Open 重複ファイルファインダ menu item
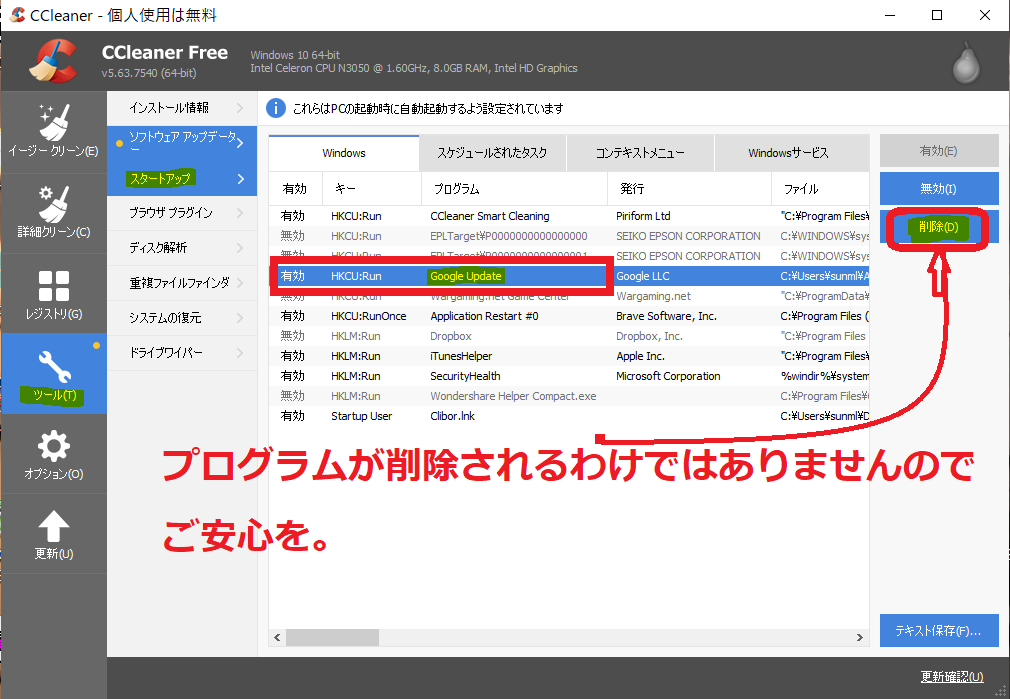The height and width of the screenshot is (699, 1010). (182, 283)
